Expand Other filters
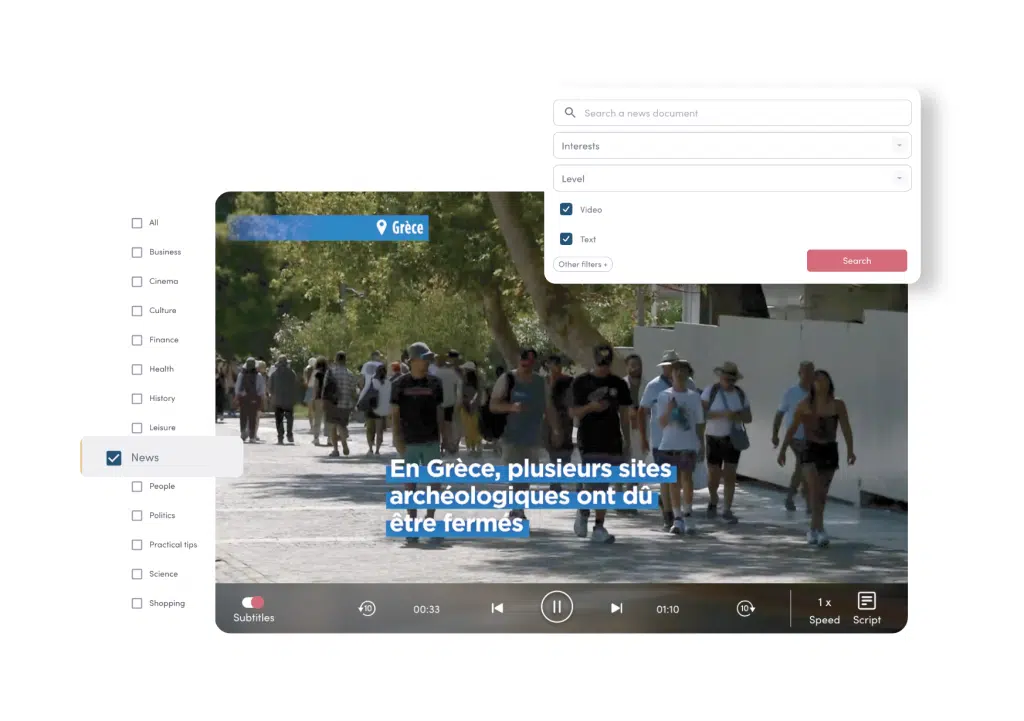 (x=583, y=264)
